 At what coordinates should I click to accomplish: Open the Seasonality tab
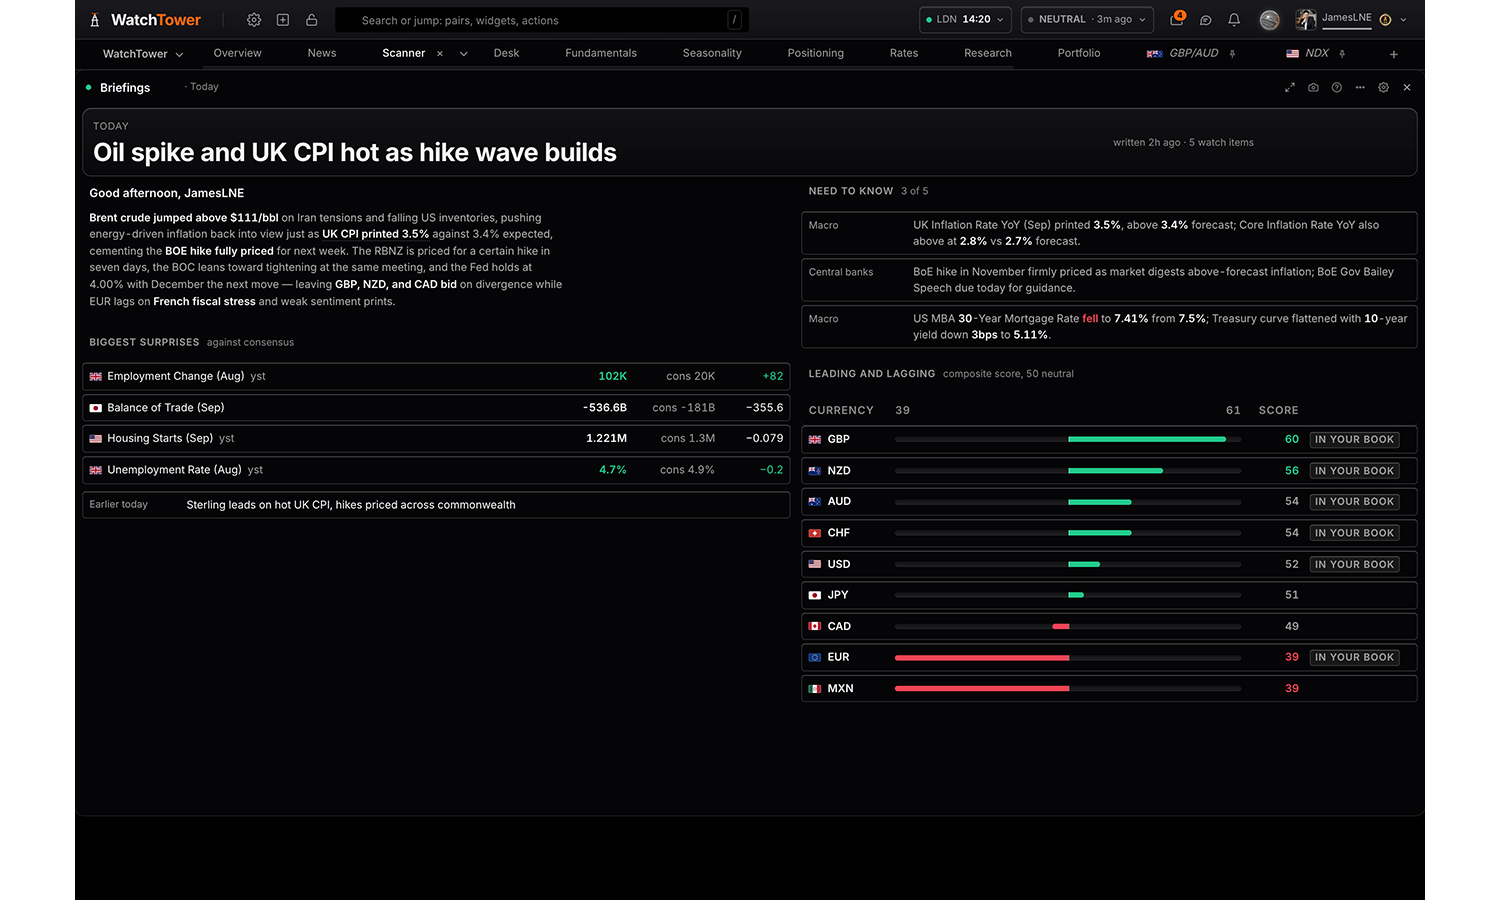click(712, 54)
